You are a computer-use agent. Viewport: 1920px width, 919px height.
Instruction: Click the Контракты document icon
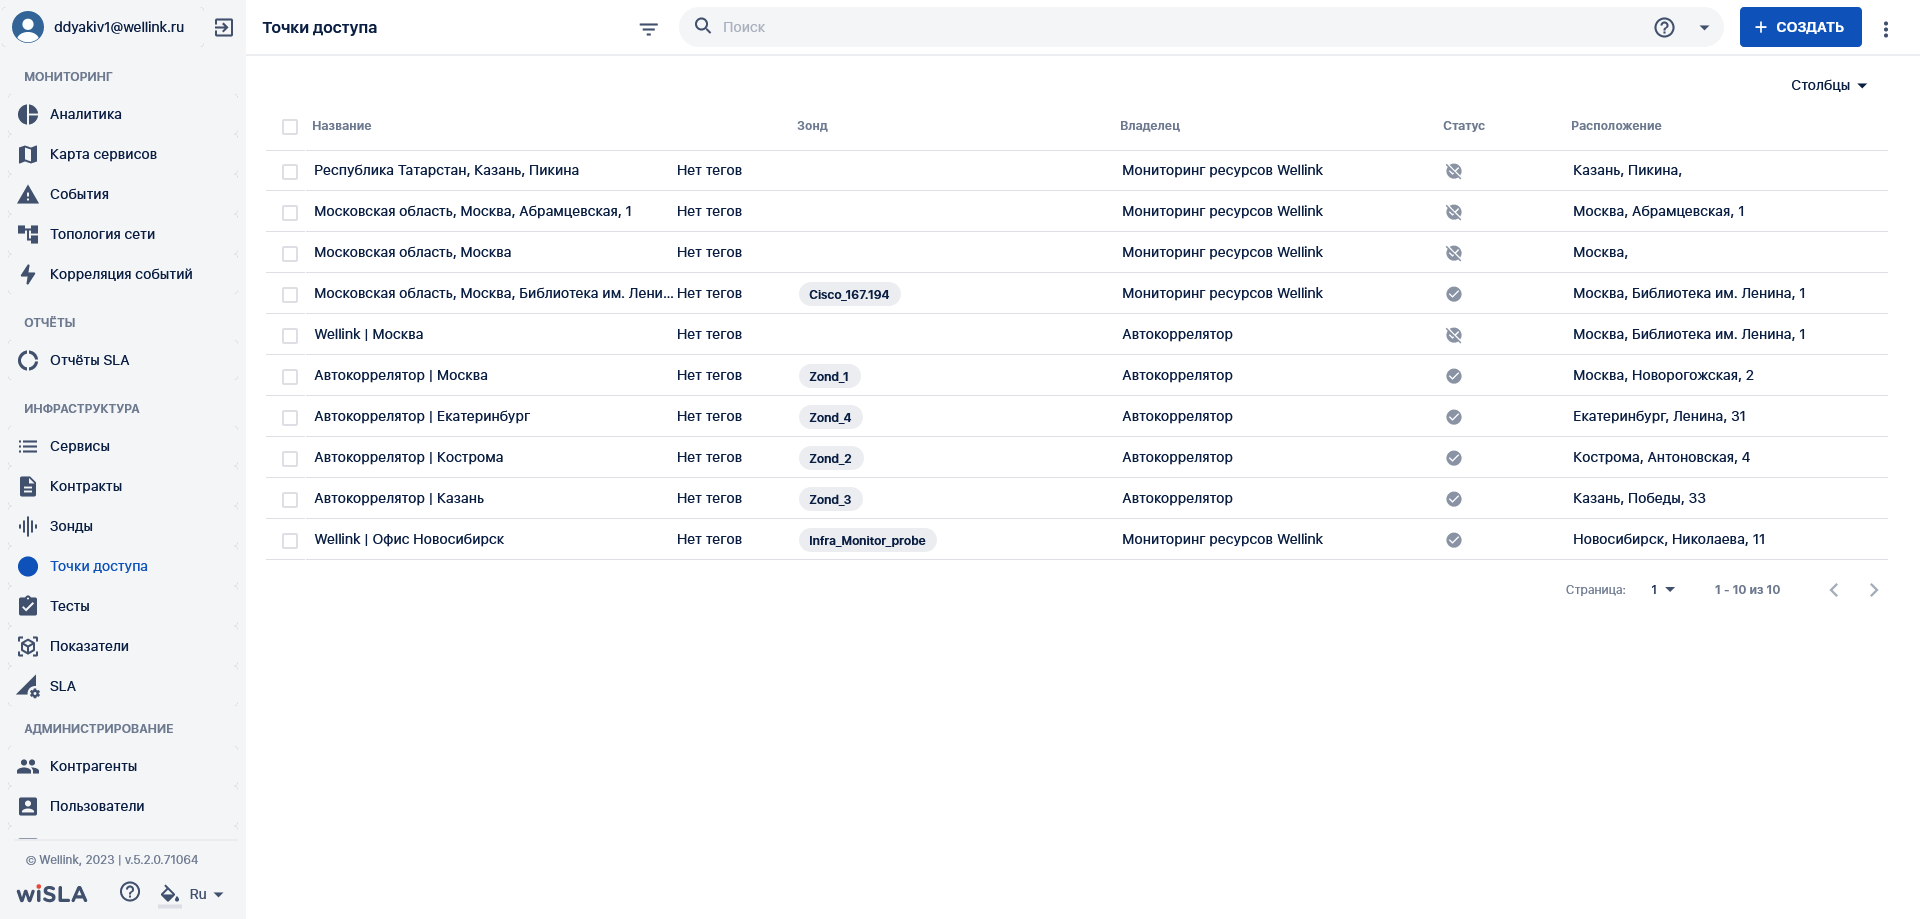pos(28,486)
